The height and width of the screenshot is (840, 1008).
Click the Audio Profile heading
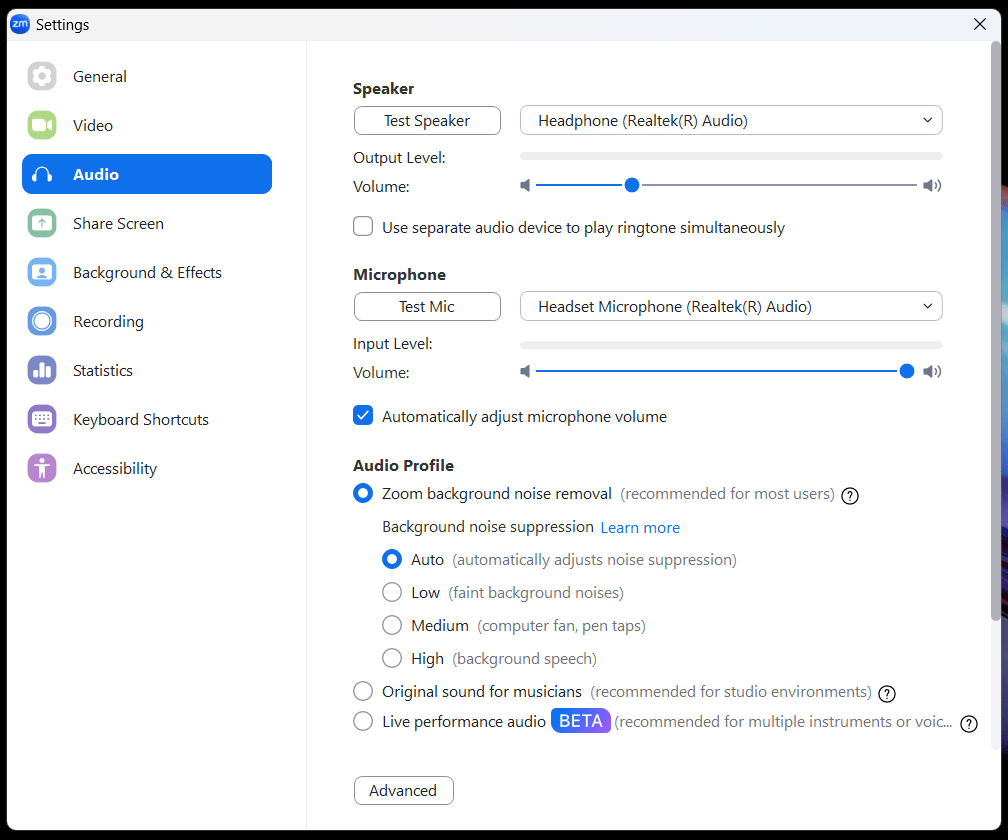click(x=403, y=465)
